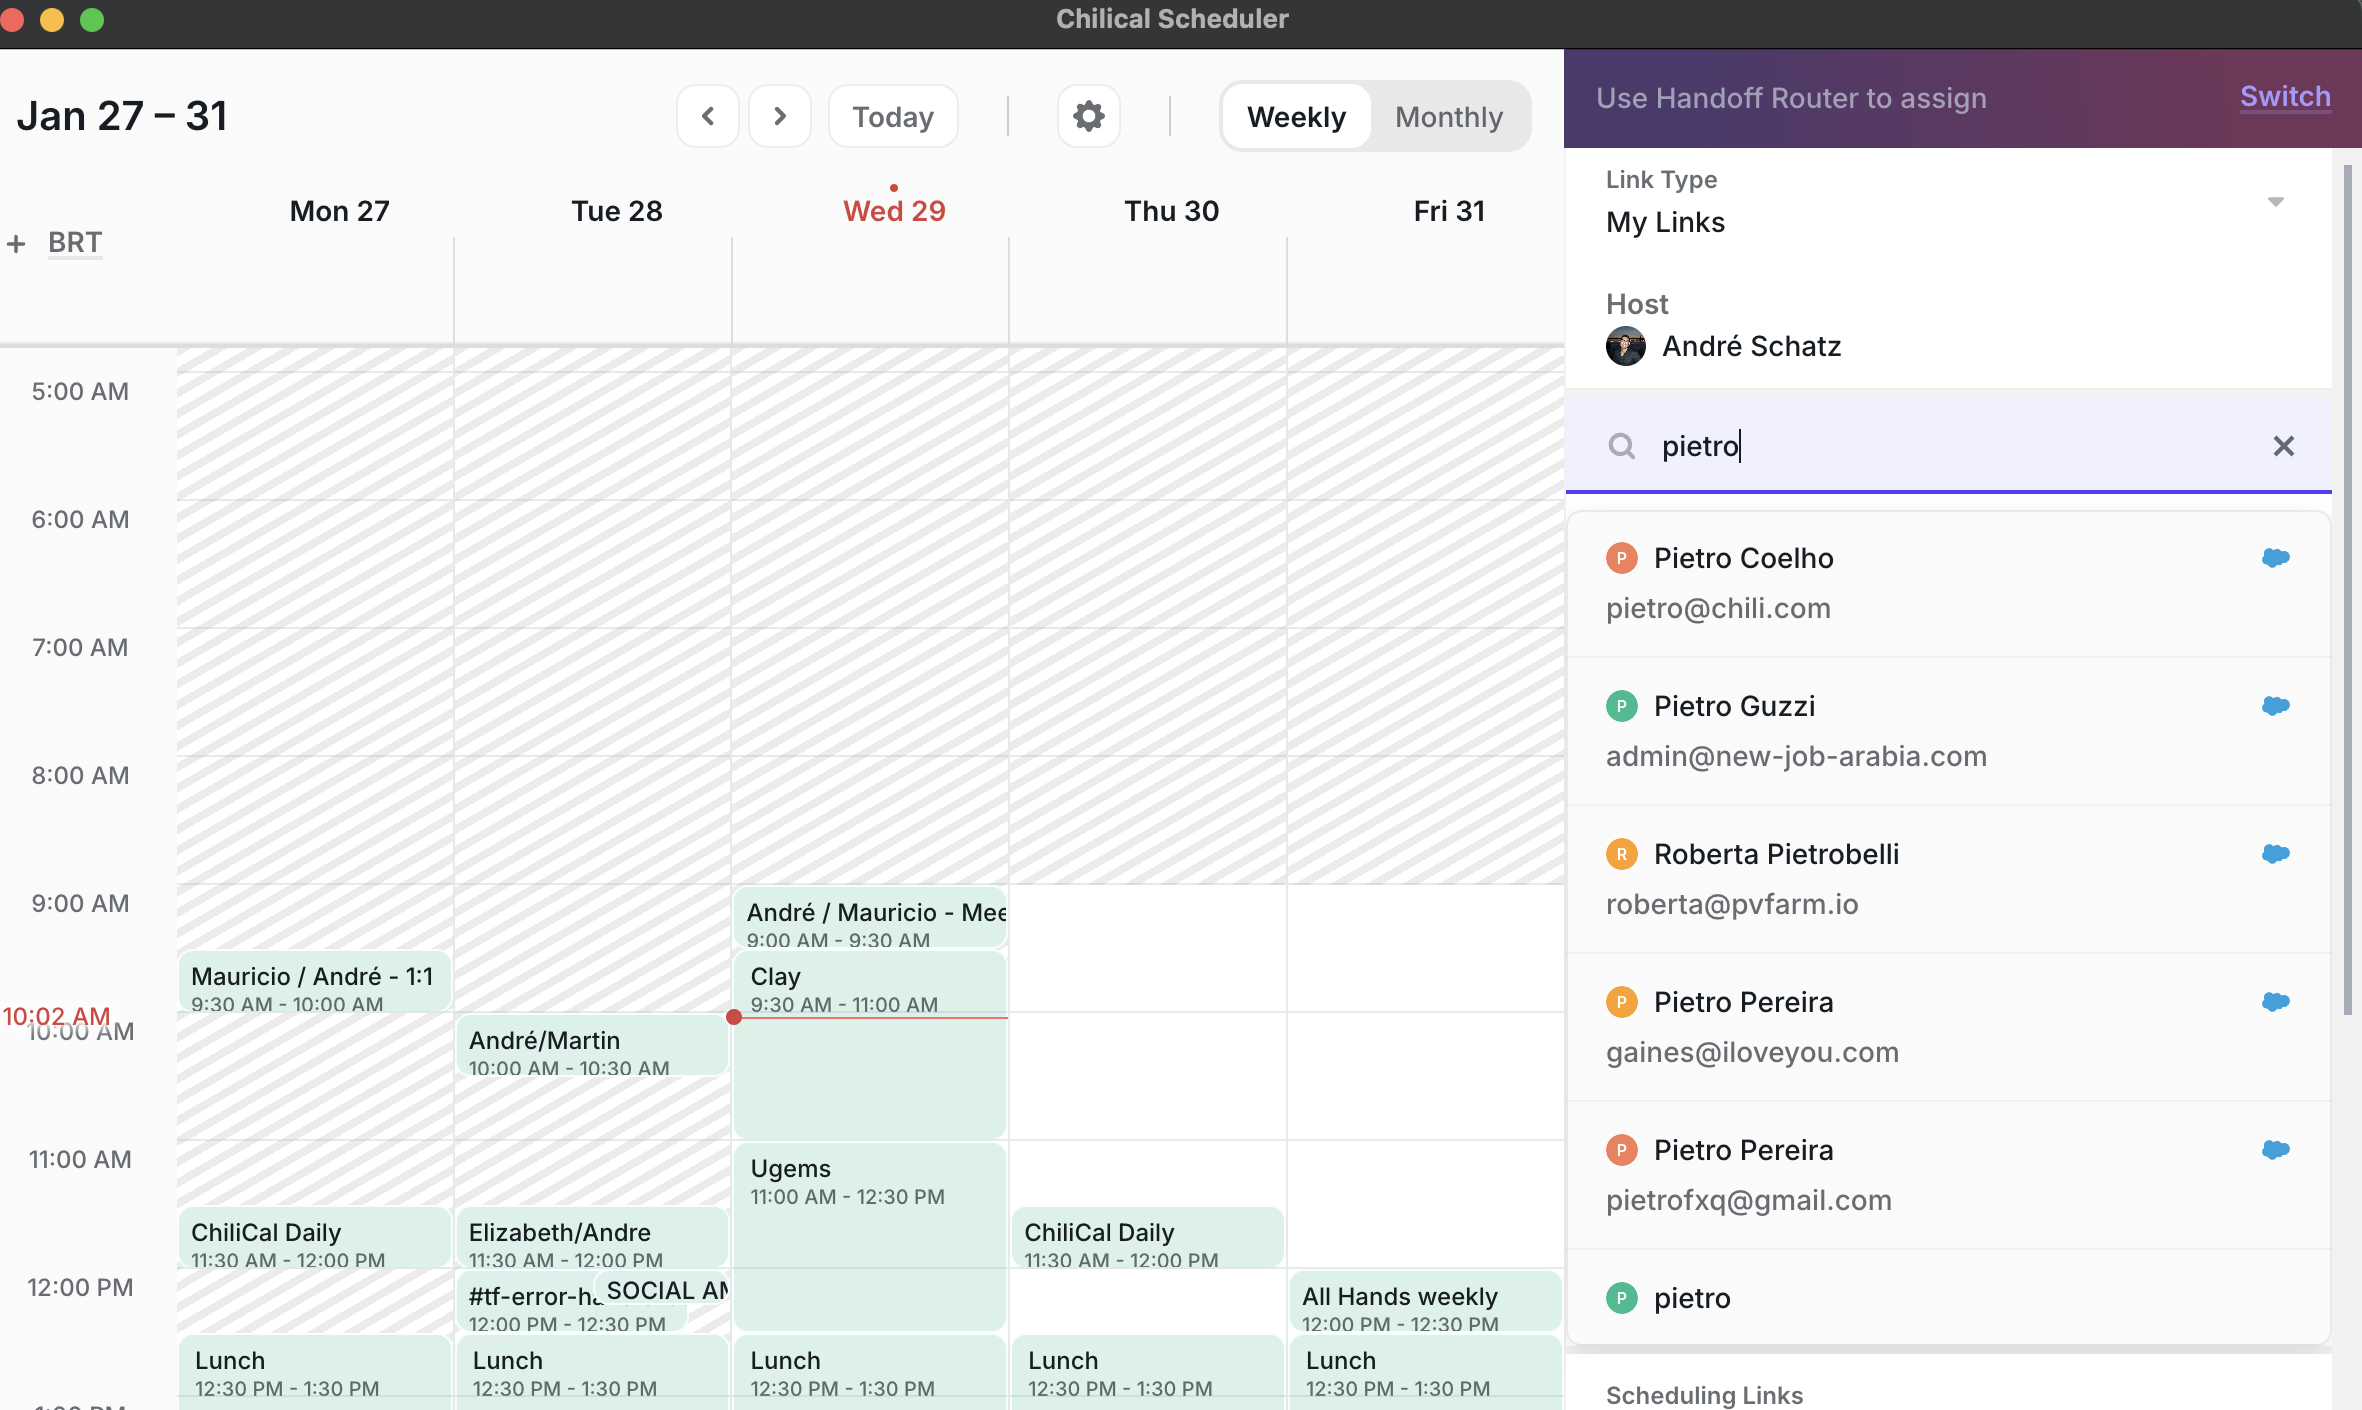Open Friday's Lunch event
The height and width of the screenshot is (1410, 2362).
point(1426,1372)
